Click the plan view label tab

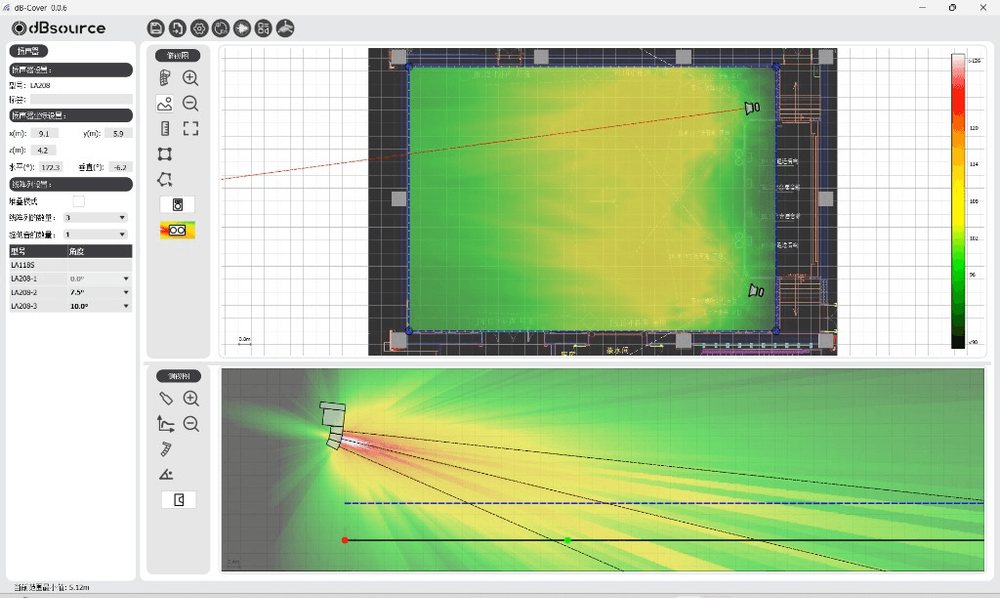pyautogui.click(x=178, y=55)
